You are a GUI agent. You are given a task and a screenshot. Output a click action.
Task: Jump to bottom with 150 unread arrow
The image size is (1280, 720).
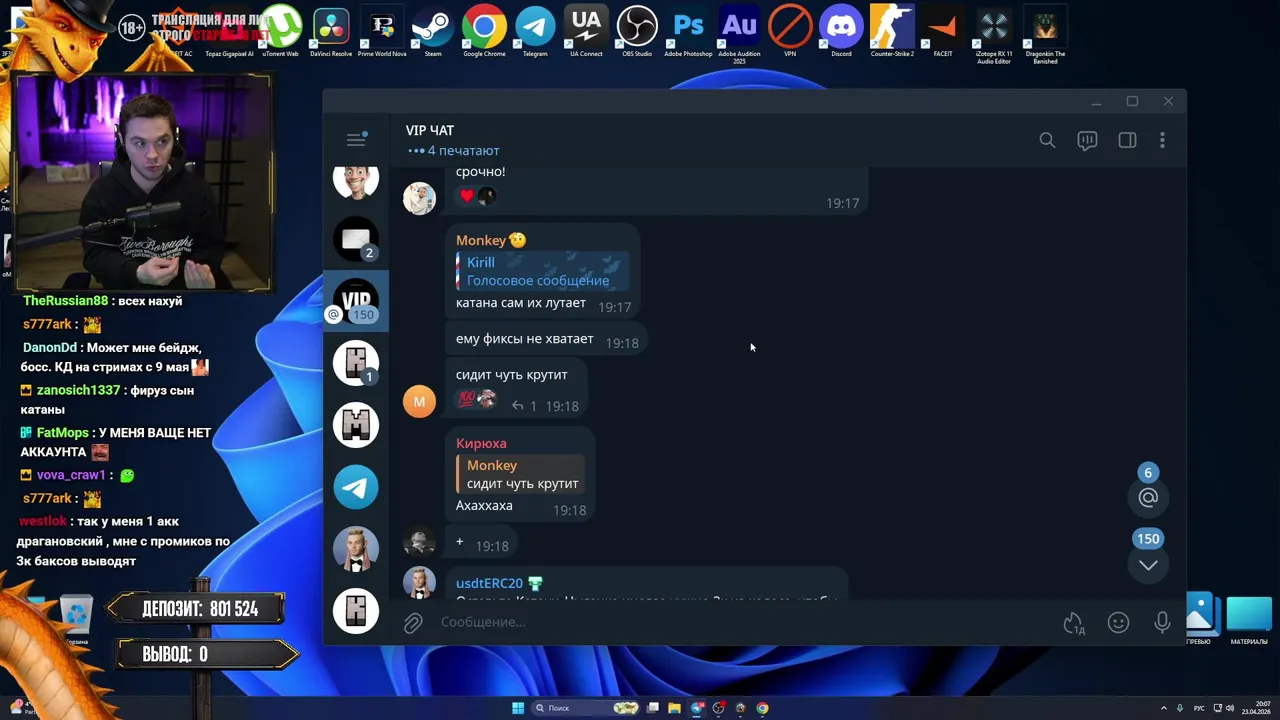pos(1148,565)
